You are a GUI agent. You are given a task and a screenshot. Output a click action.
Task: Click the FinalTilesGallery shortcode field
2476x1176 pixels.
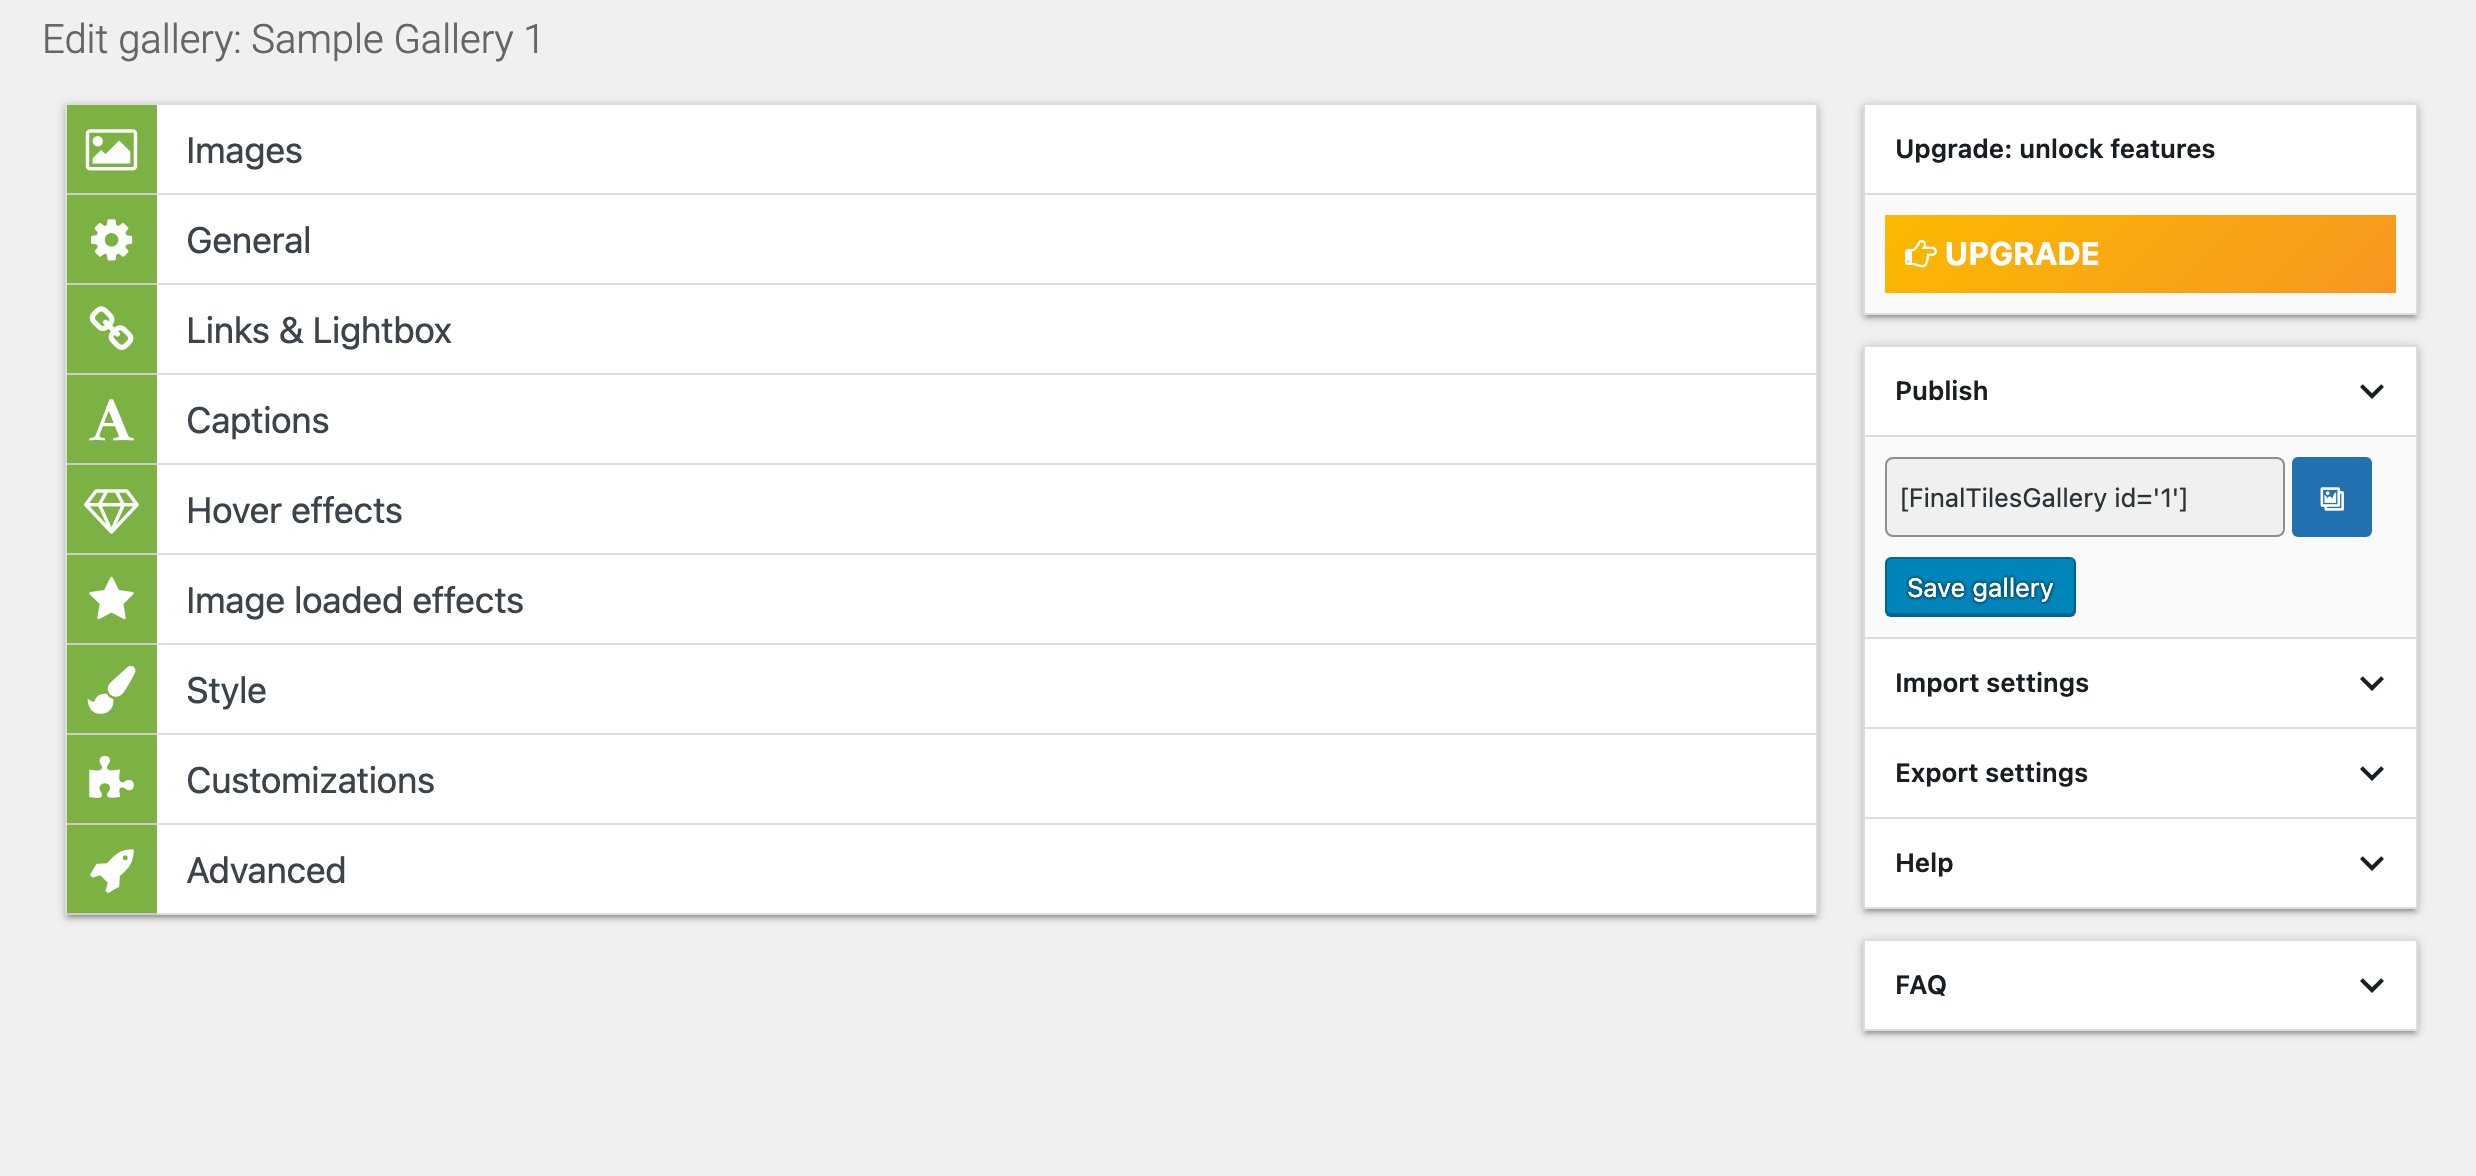point(2084,497)
